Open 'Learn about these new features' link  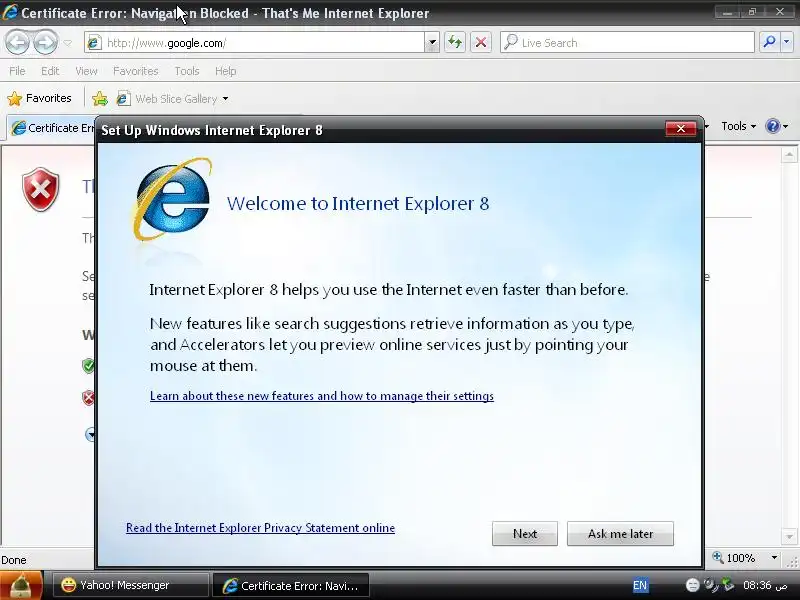[x=321, y=396]
